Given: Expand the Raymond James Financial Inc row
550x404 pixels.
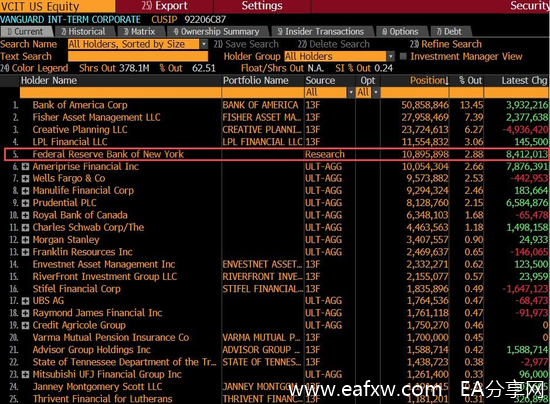Looking at the screenshot, I should click(x=25, y=313).
